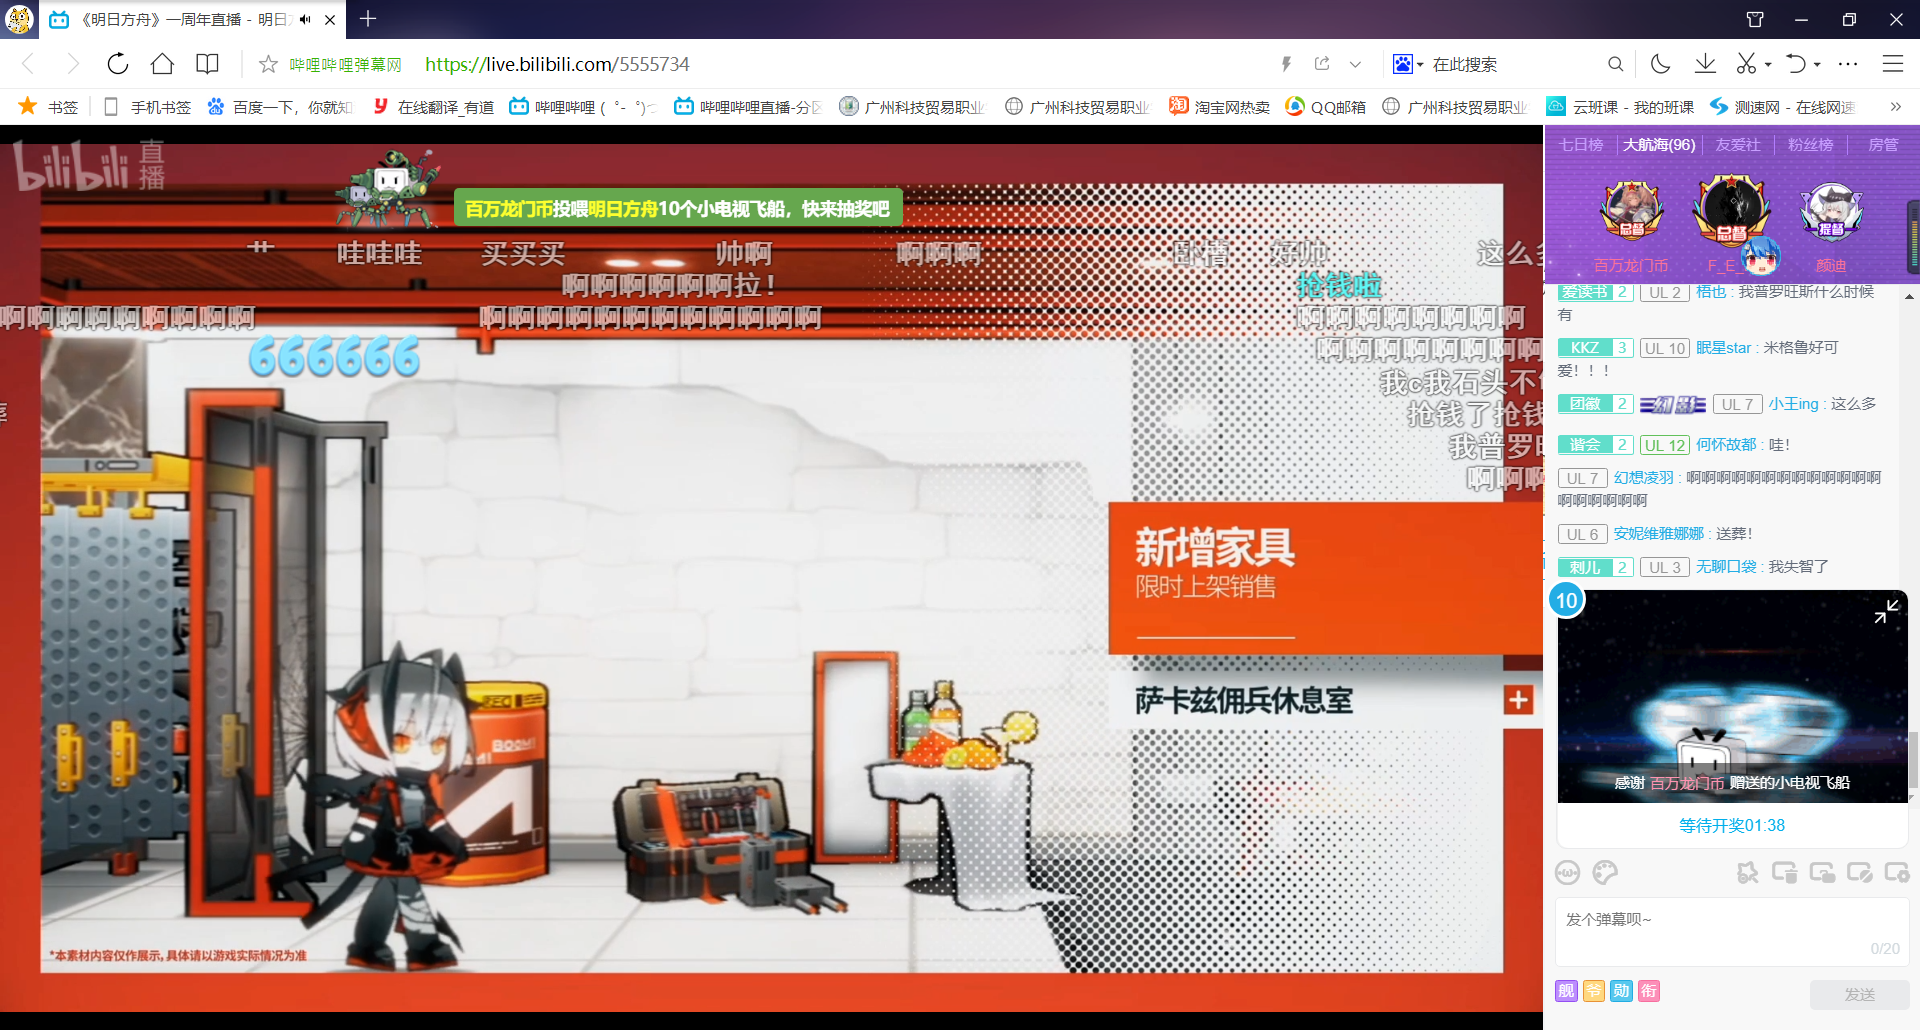Expand the undo closed tabs dropdown arrow
The width and height of the screenshot is (1920, 1030).
(1817, 65)
